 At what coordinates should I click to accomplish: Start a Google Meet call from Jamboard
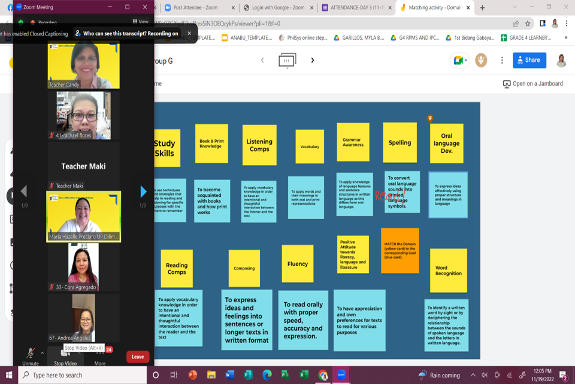coord(459,60)
